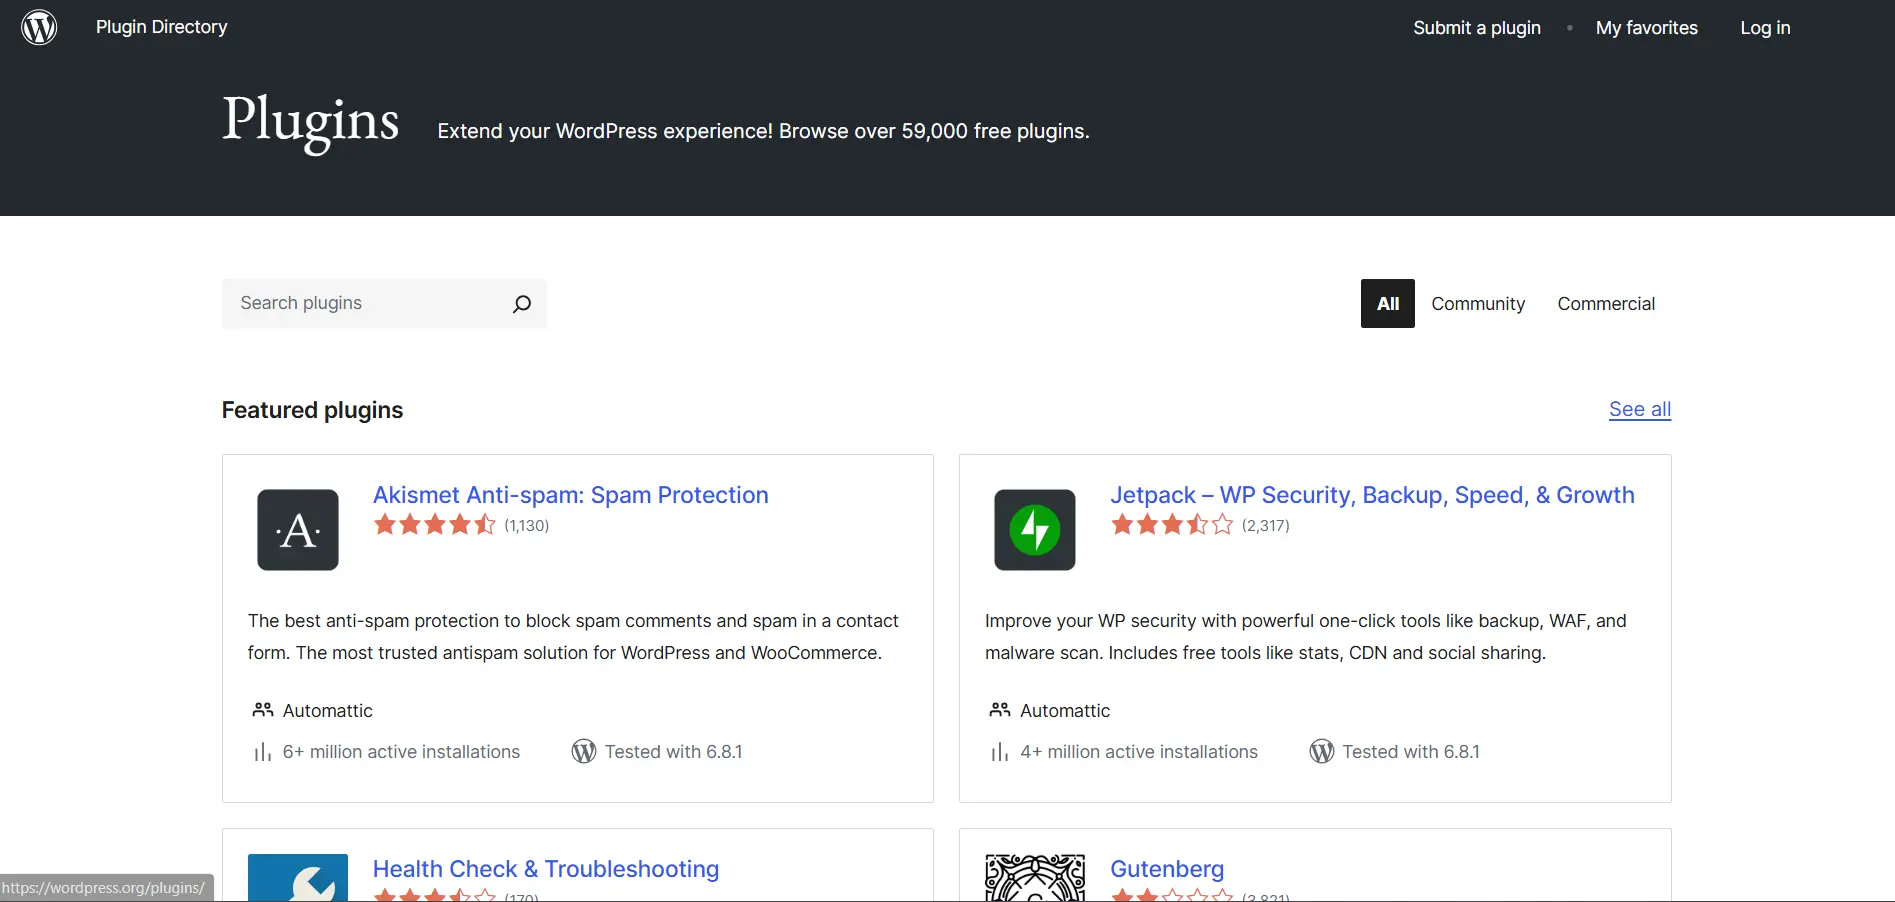Open the Gutenberg plugin icon
The image size is (1895, 902).
1035,878
